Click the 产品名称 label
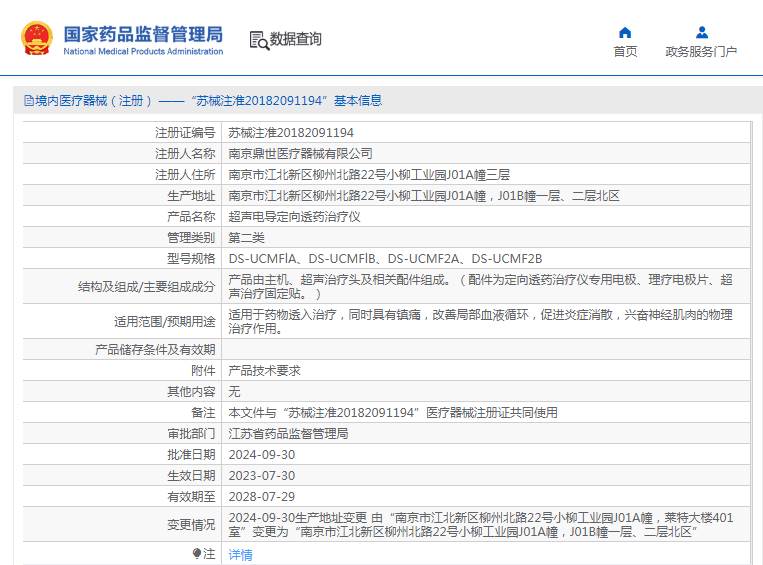The width and height of the screenshot is (763, 565). click(x=191, y=217)
